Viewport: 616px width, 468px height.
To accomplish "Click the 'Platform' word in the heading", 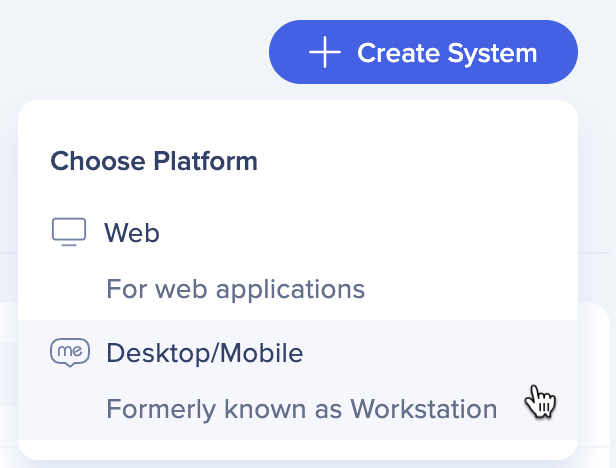I will pyautogui.click(x=205, y=161).
